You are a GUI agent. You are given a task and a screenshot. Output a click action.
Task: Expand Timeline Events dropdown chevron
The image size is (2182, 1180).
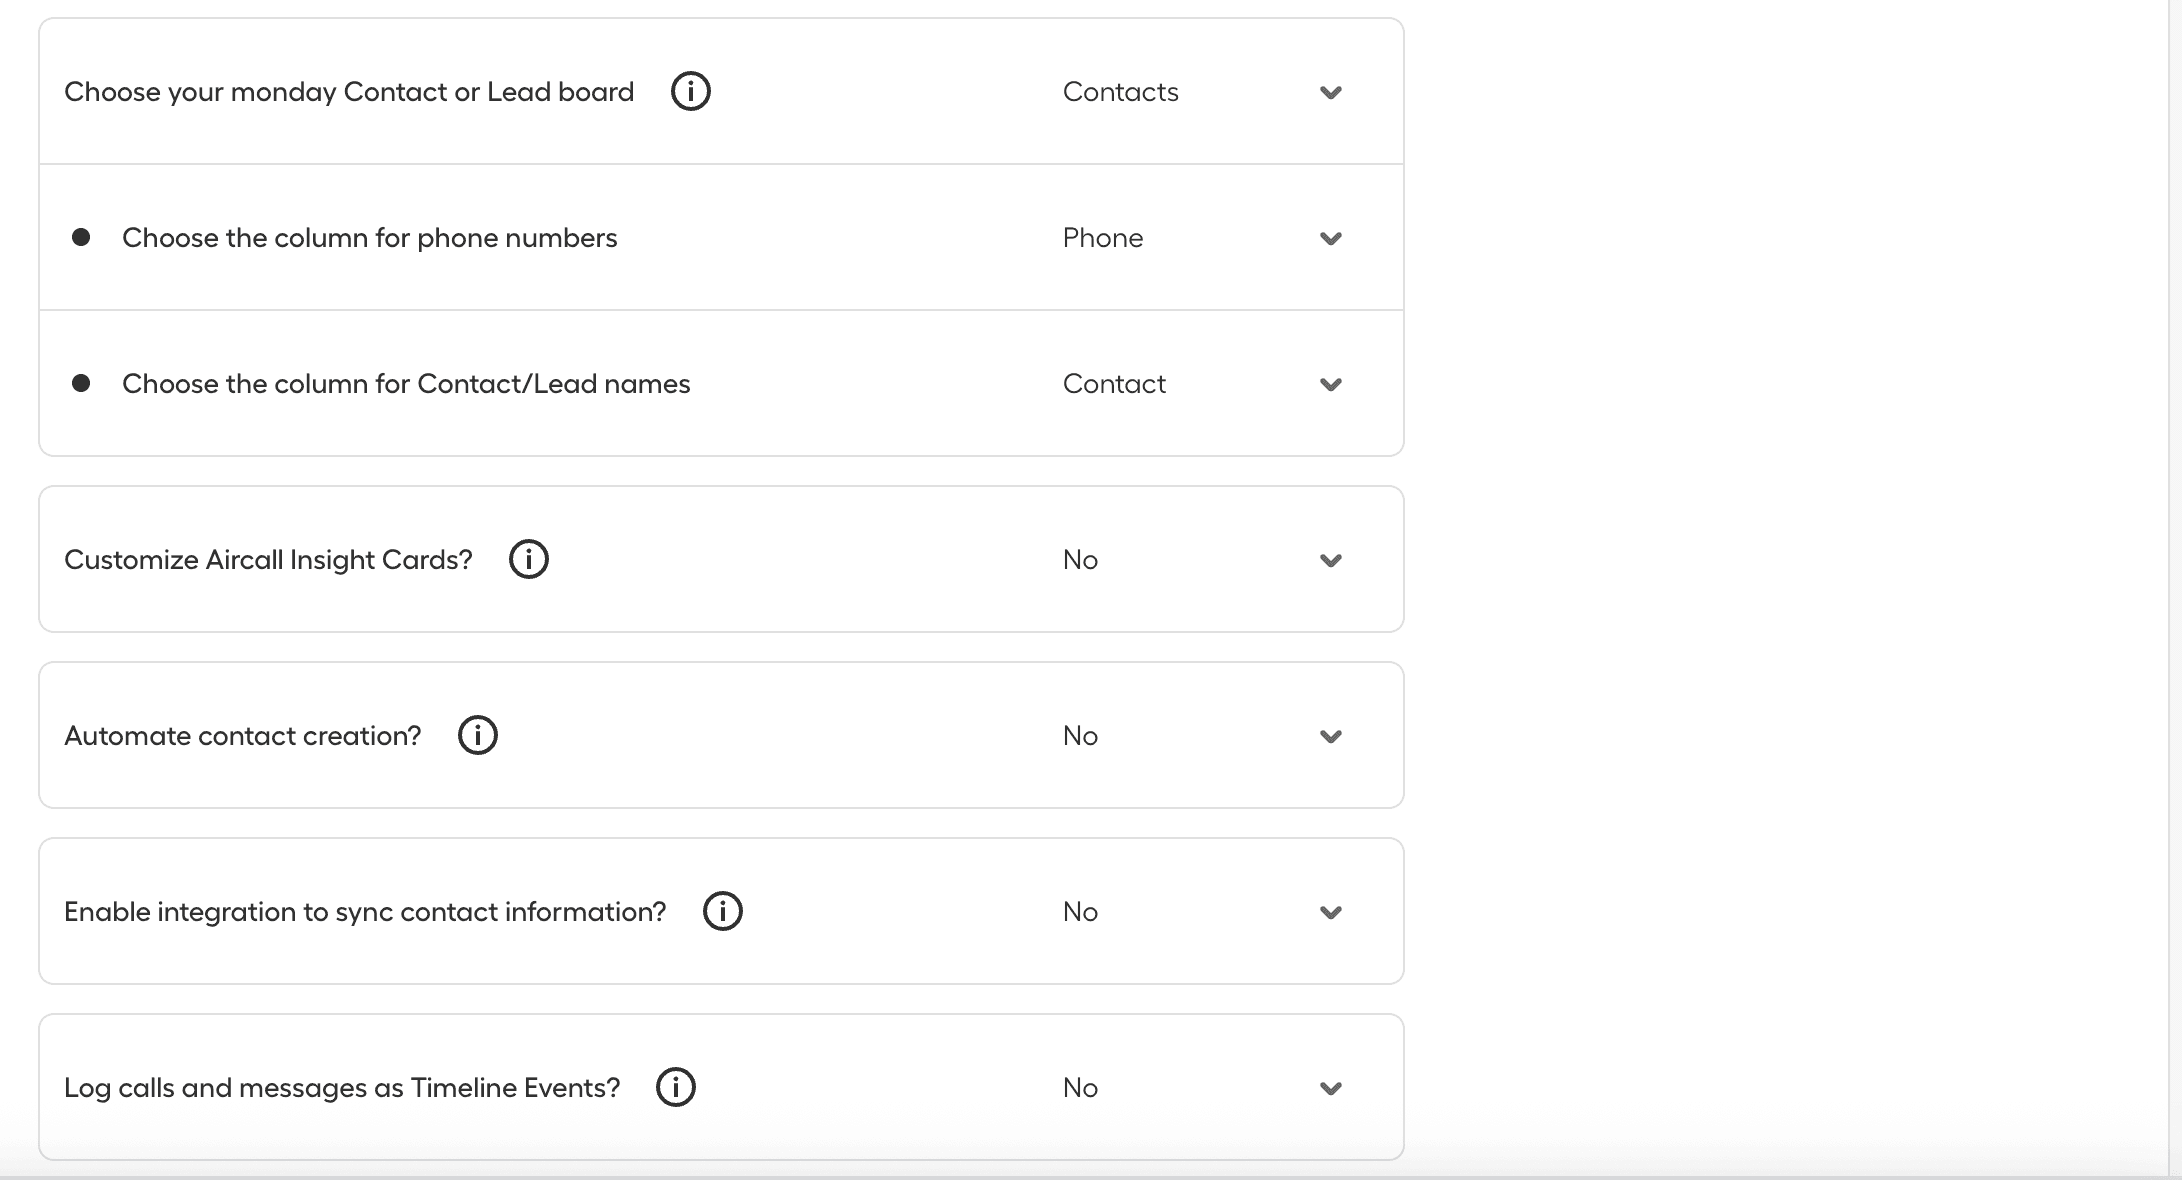[x=1330, y=1088]
